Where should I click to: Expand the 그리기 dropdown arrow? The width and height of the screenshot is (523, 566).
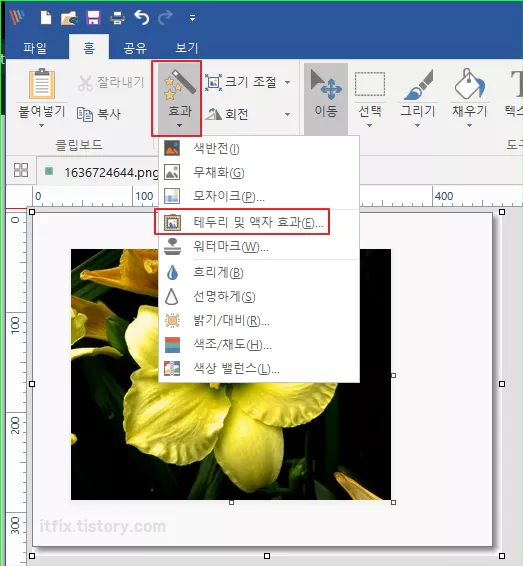coord(418,126)
